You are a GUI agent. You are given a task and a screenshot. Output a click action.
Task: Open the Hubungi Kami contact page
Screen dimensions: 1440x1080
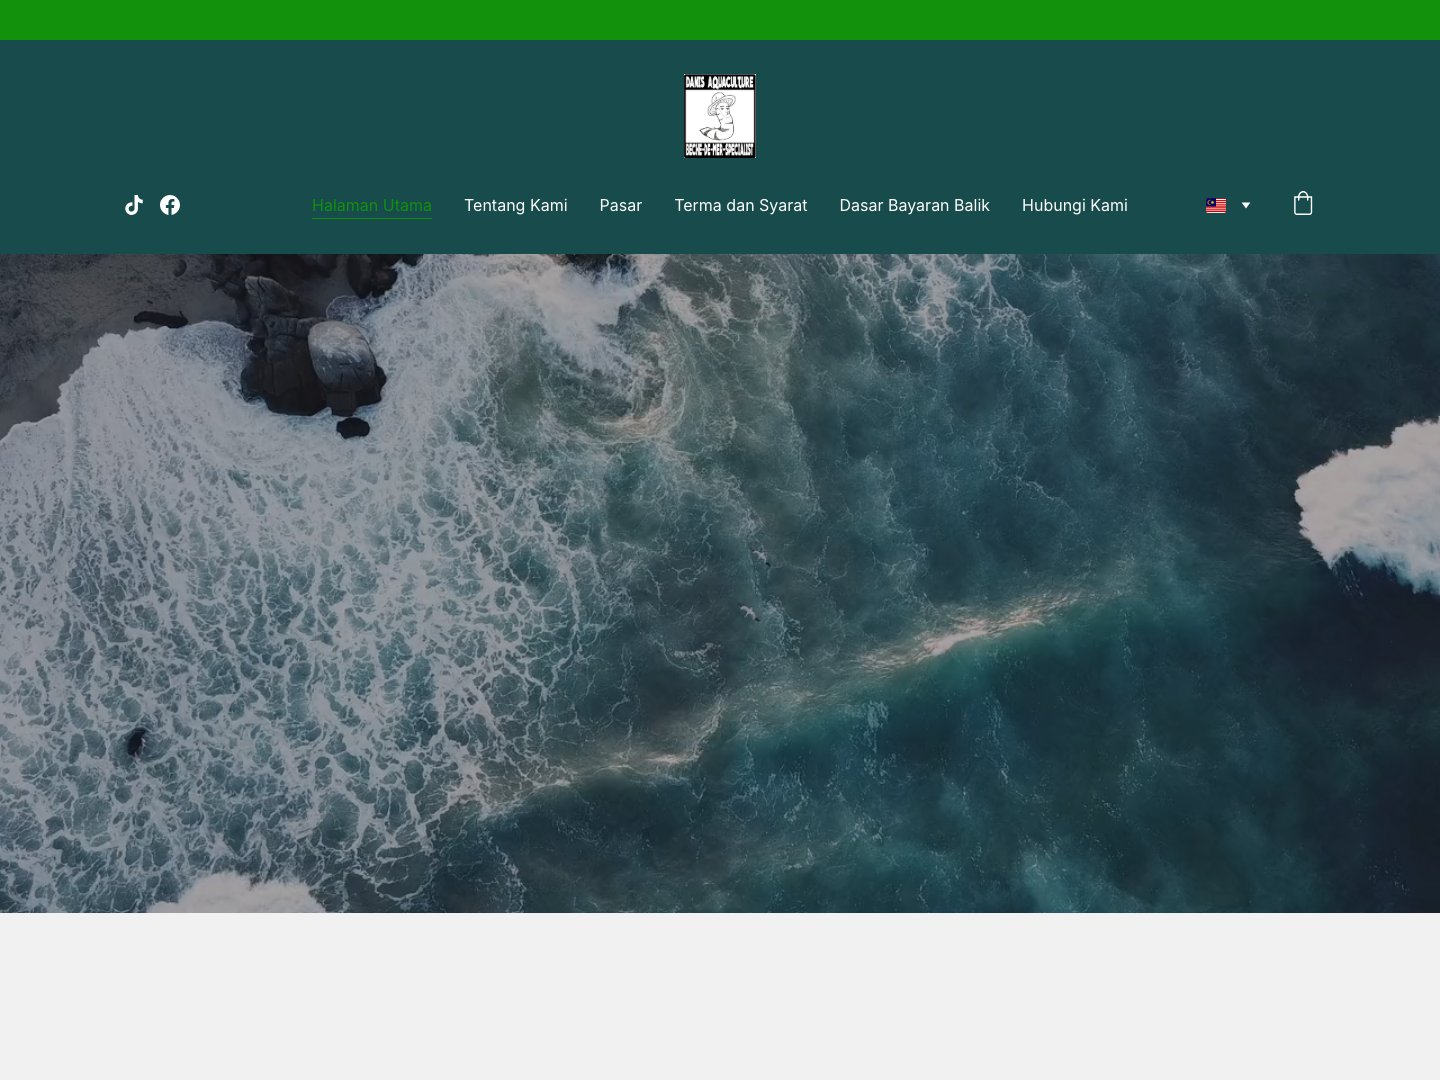coord(1075,205)
